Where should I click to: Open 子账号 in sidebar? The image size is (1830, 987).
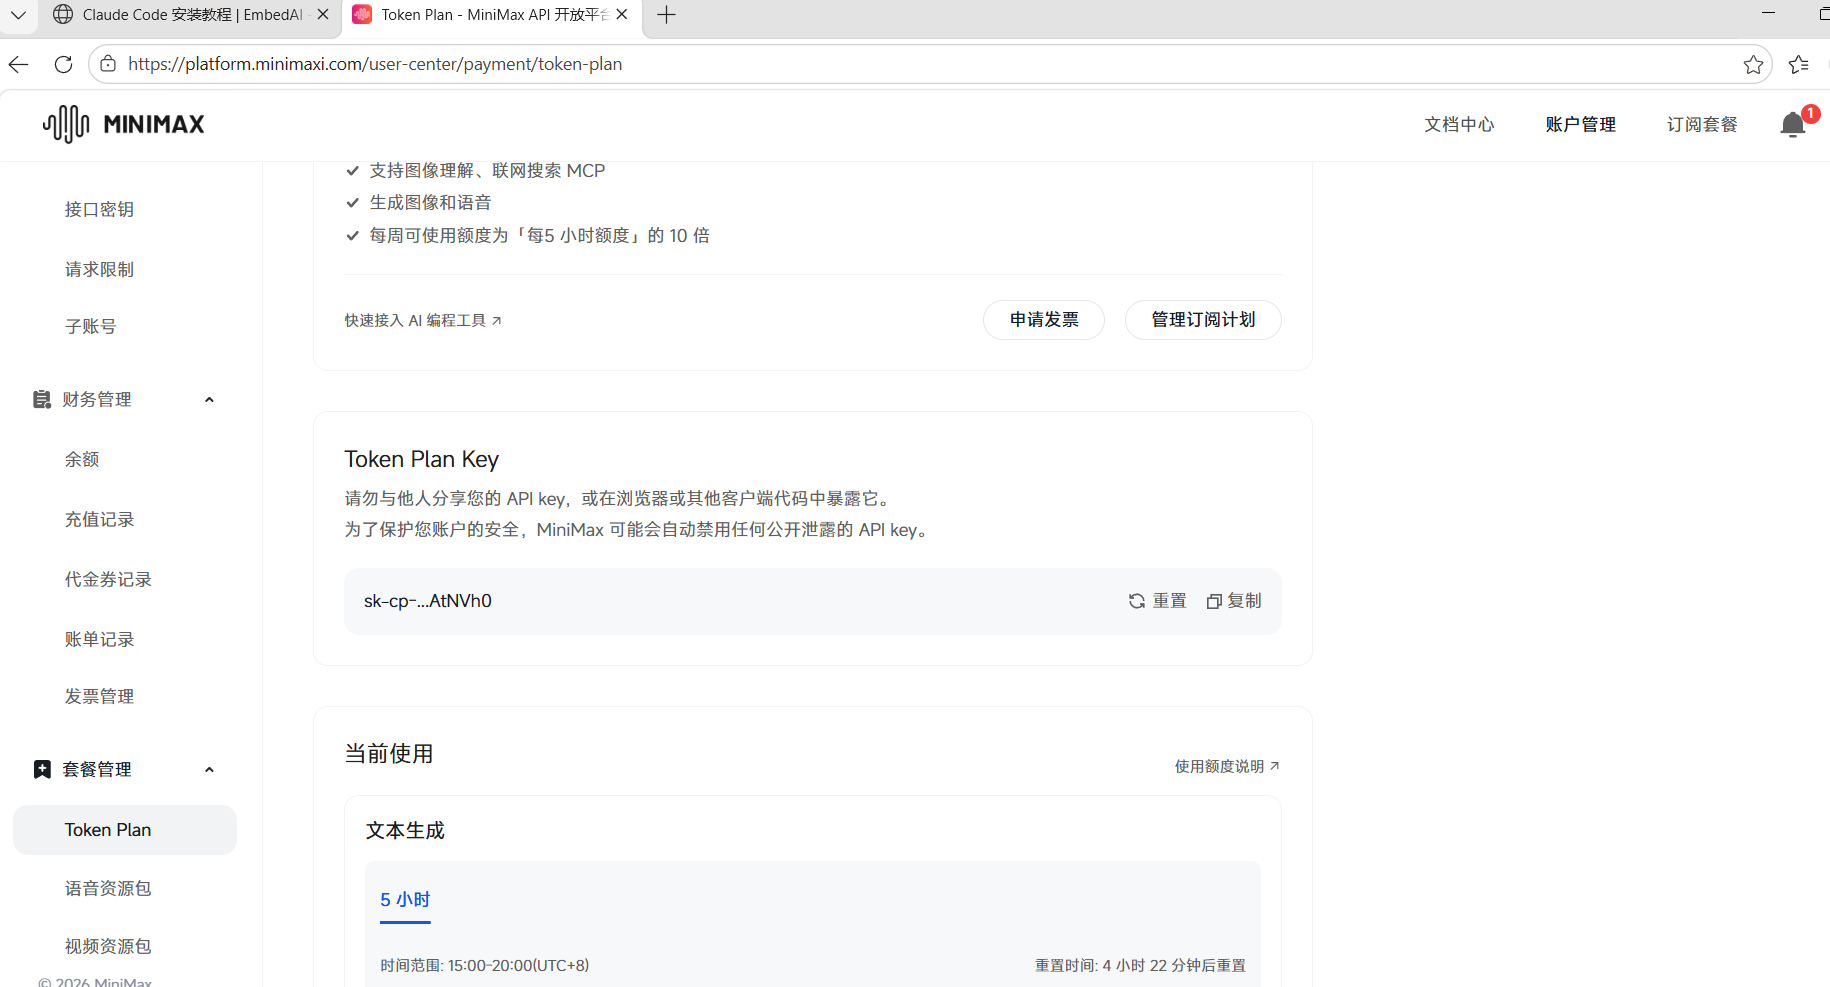pos(90,326)
